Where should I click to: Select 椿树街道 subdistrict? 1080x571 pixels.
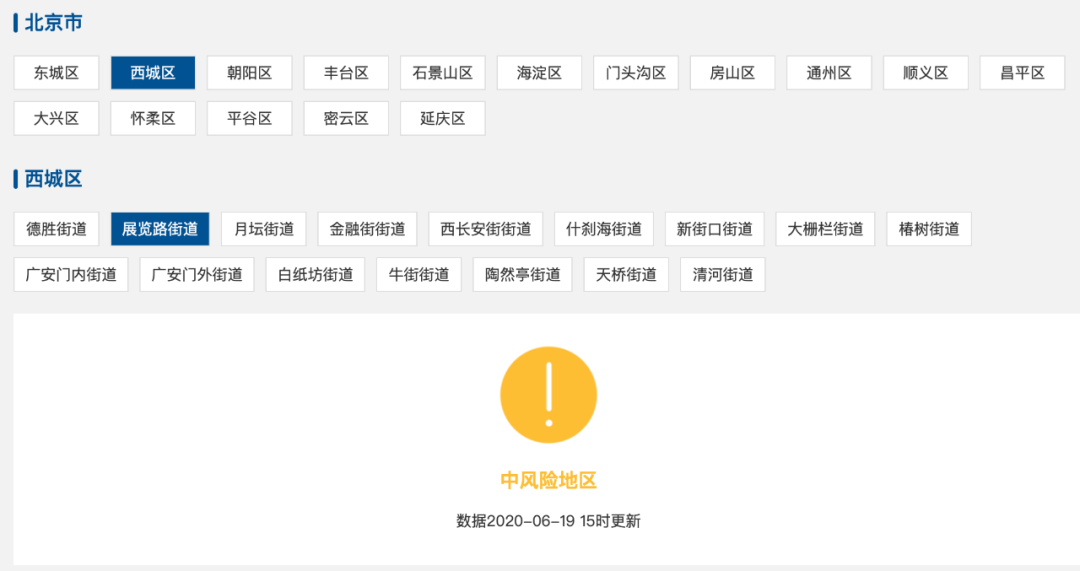point(929,229)
